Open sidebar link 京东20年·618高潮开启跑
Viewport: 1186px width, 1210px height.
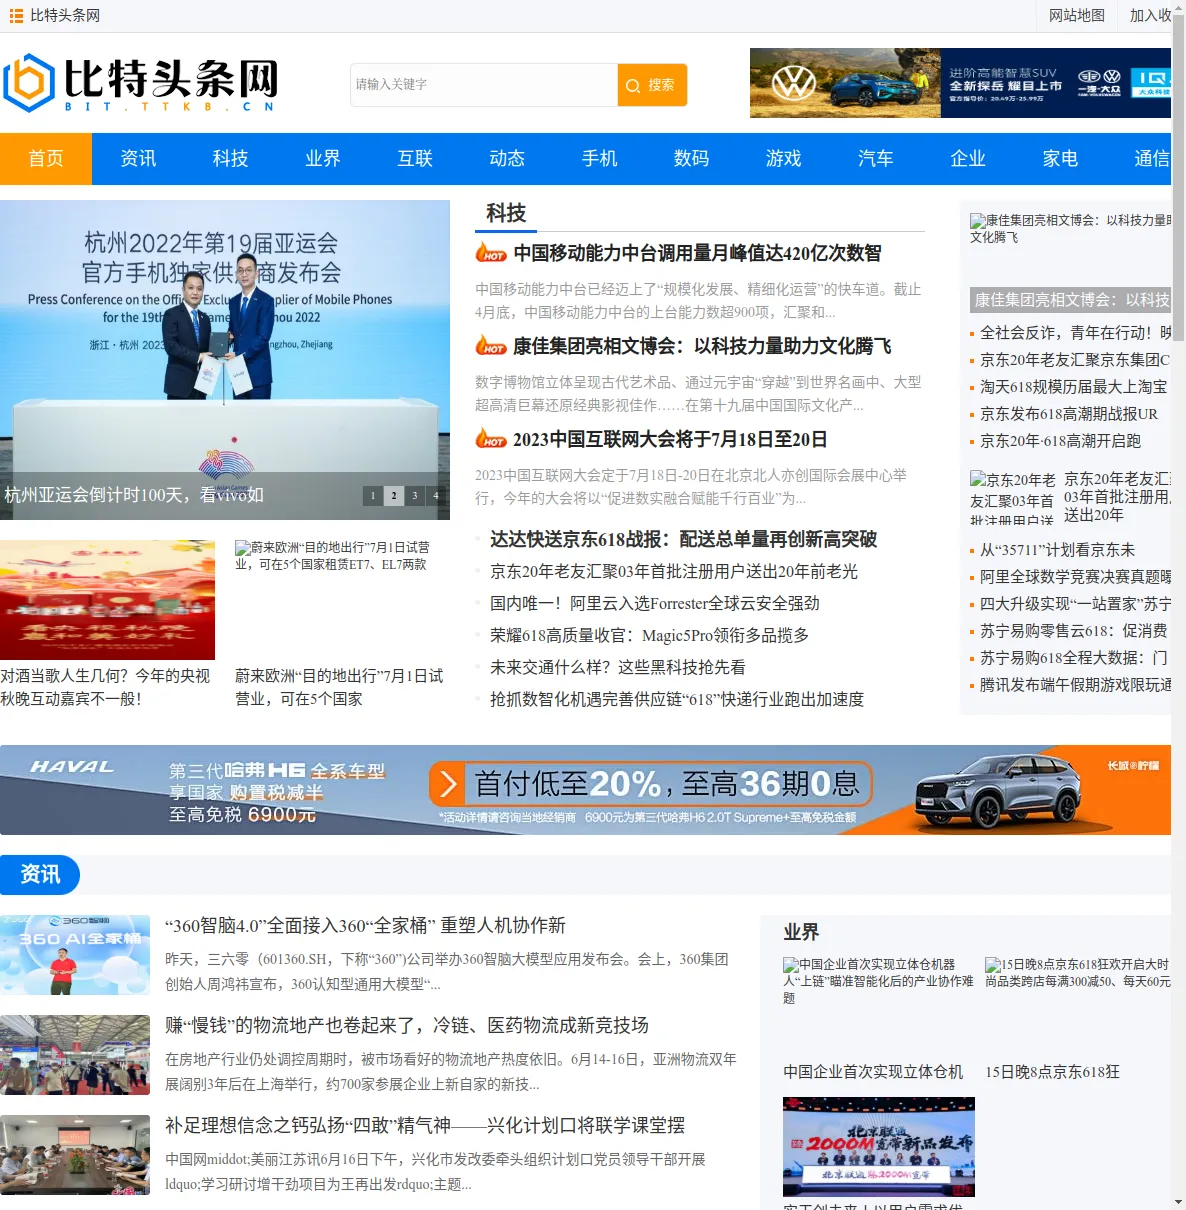[x=1060, y=440]
